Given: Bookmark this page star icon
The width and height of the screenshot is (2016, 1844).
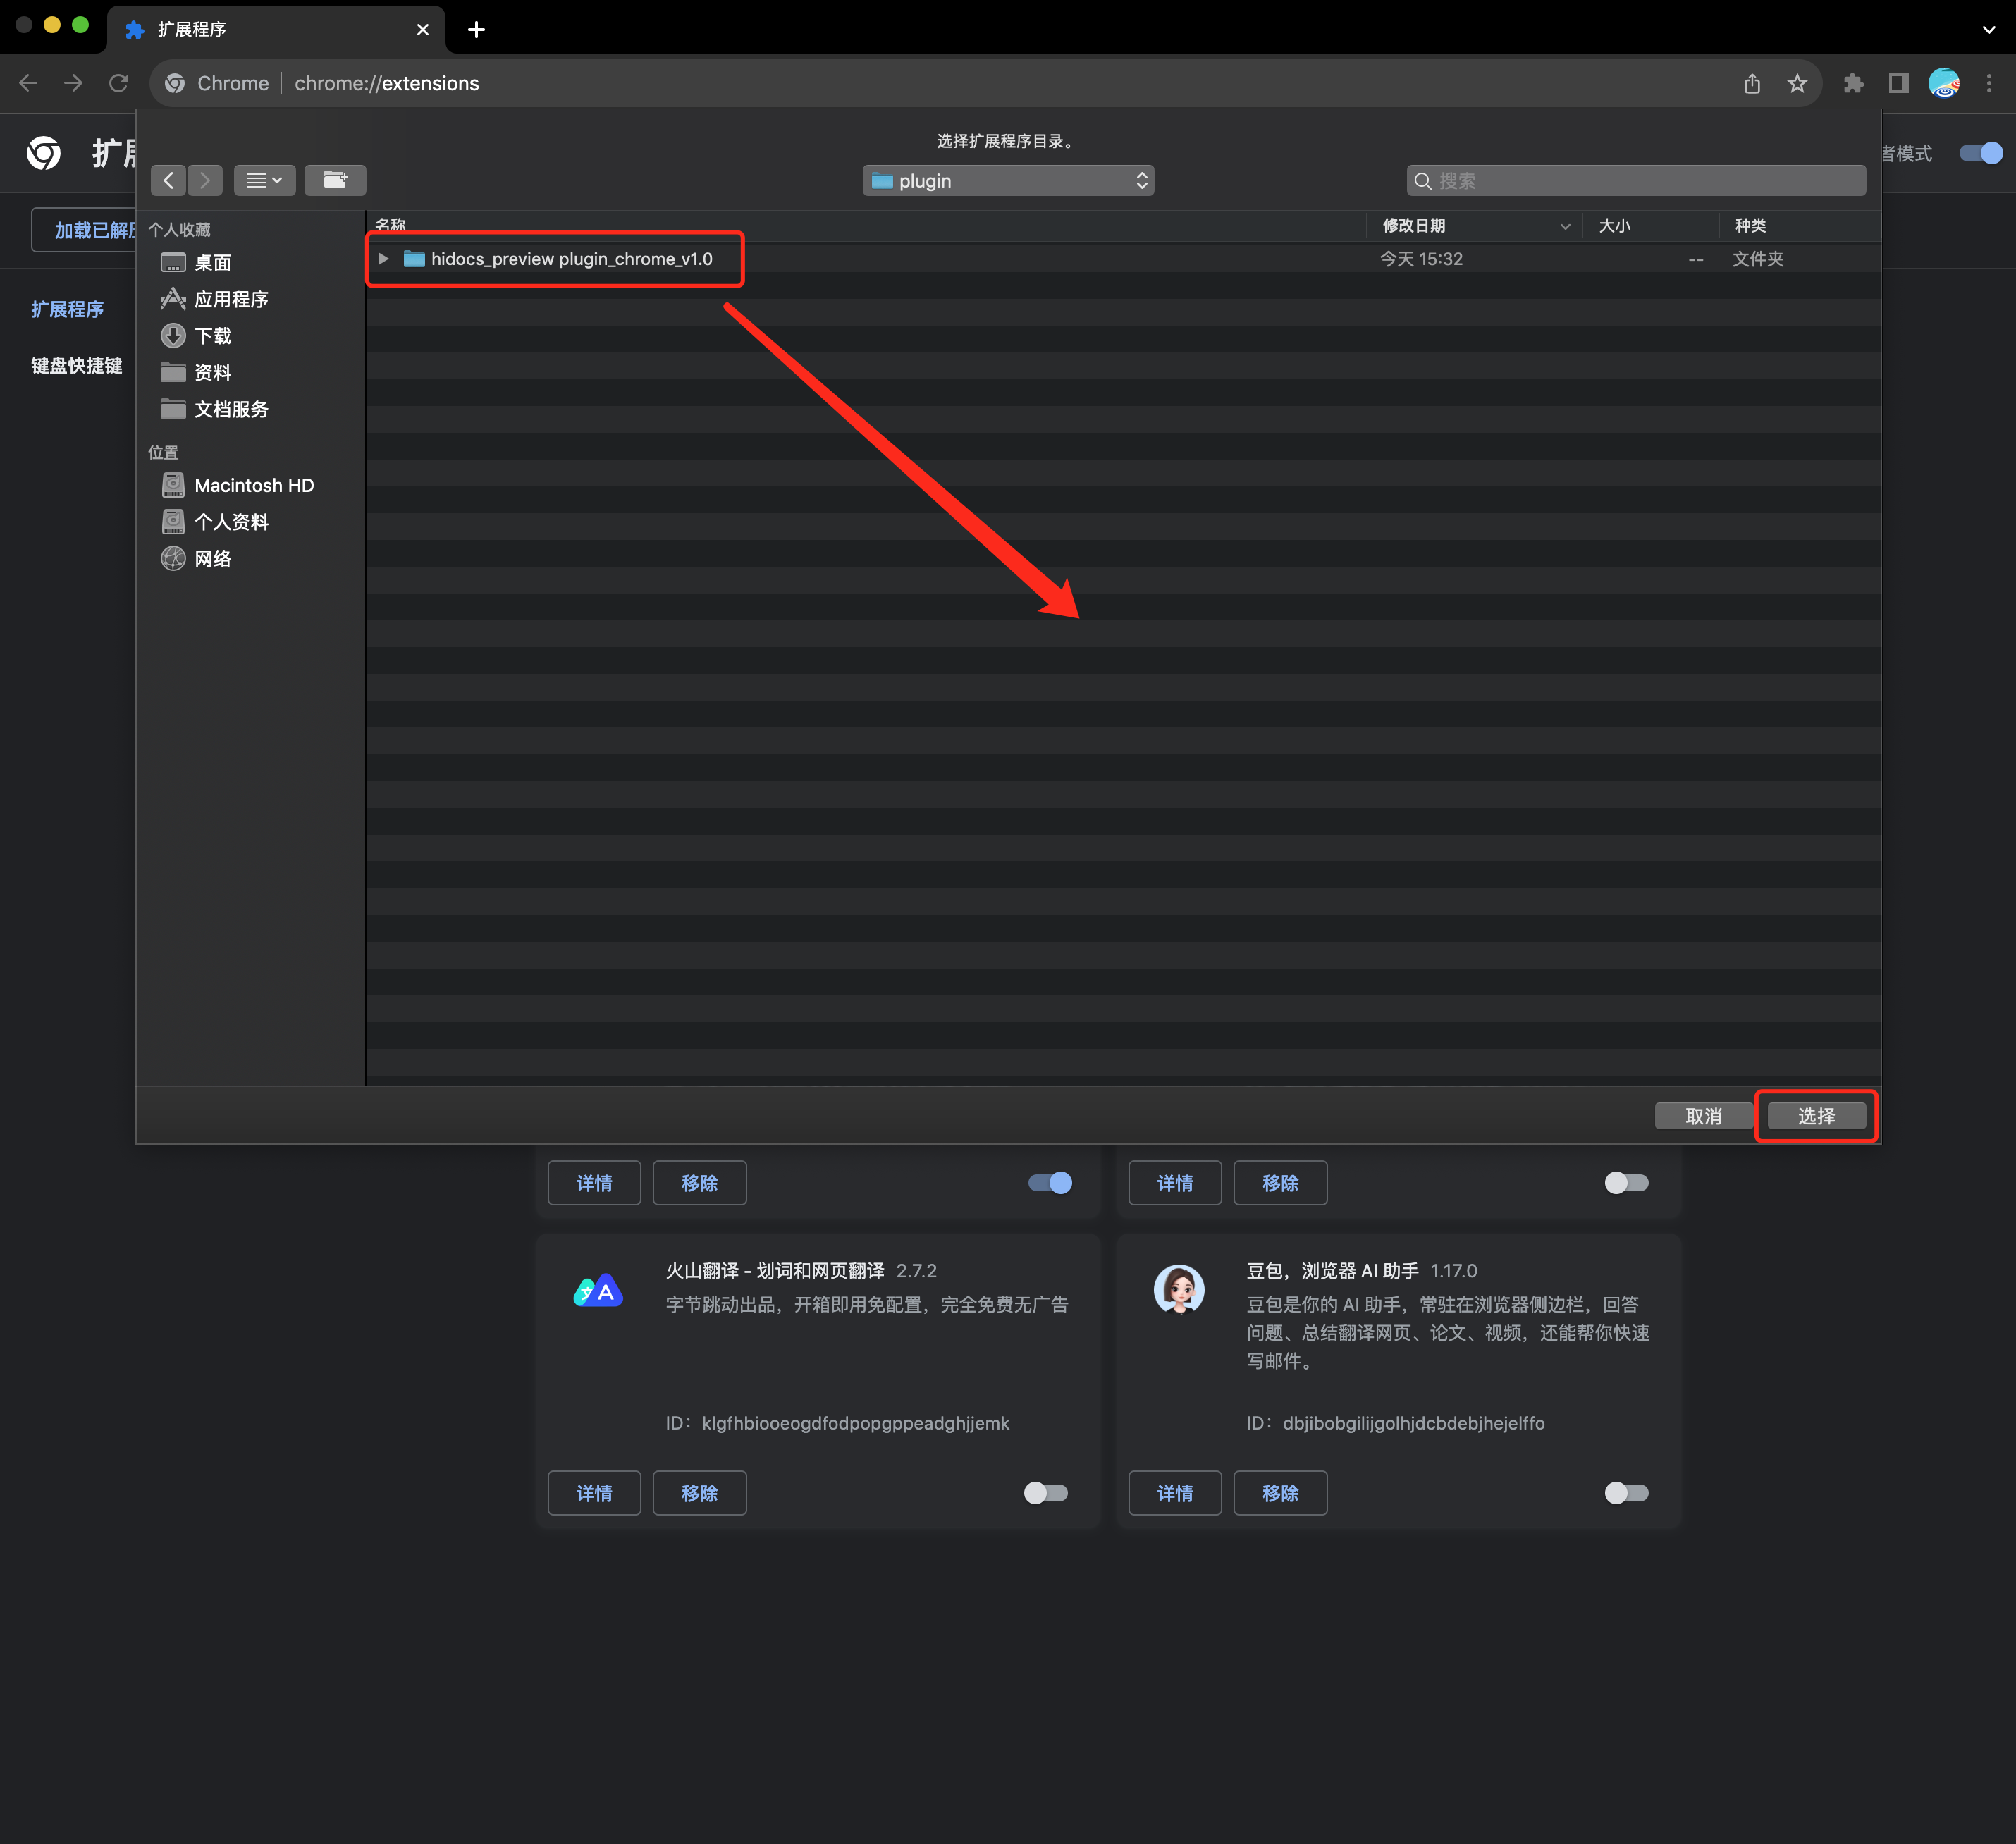Looking at the screenshot, I should pos(1797,83).
